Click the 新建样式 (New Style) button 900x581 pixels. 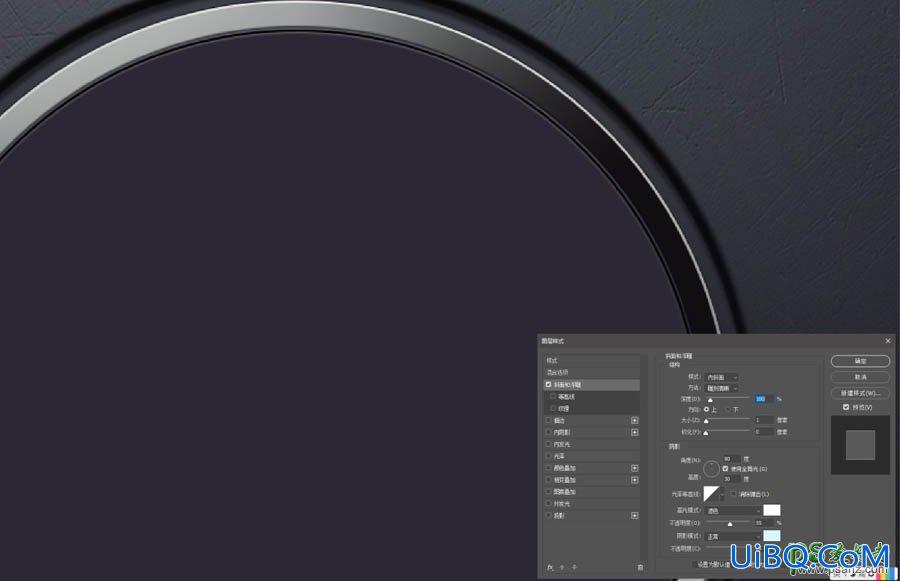pyautogui.click(x=860, y=393)
